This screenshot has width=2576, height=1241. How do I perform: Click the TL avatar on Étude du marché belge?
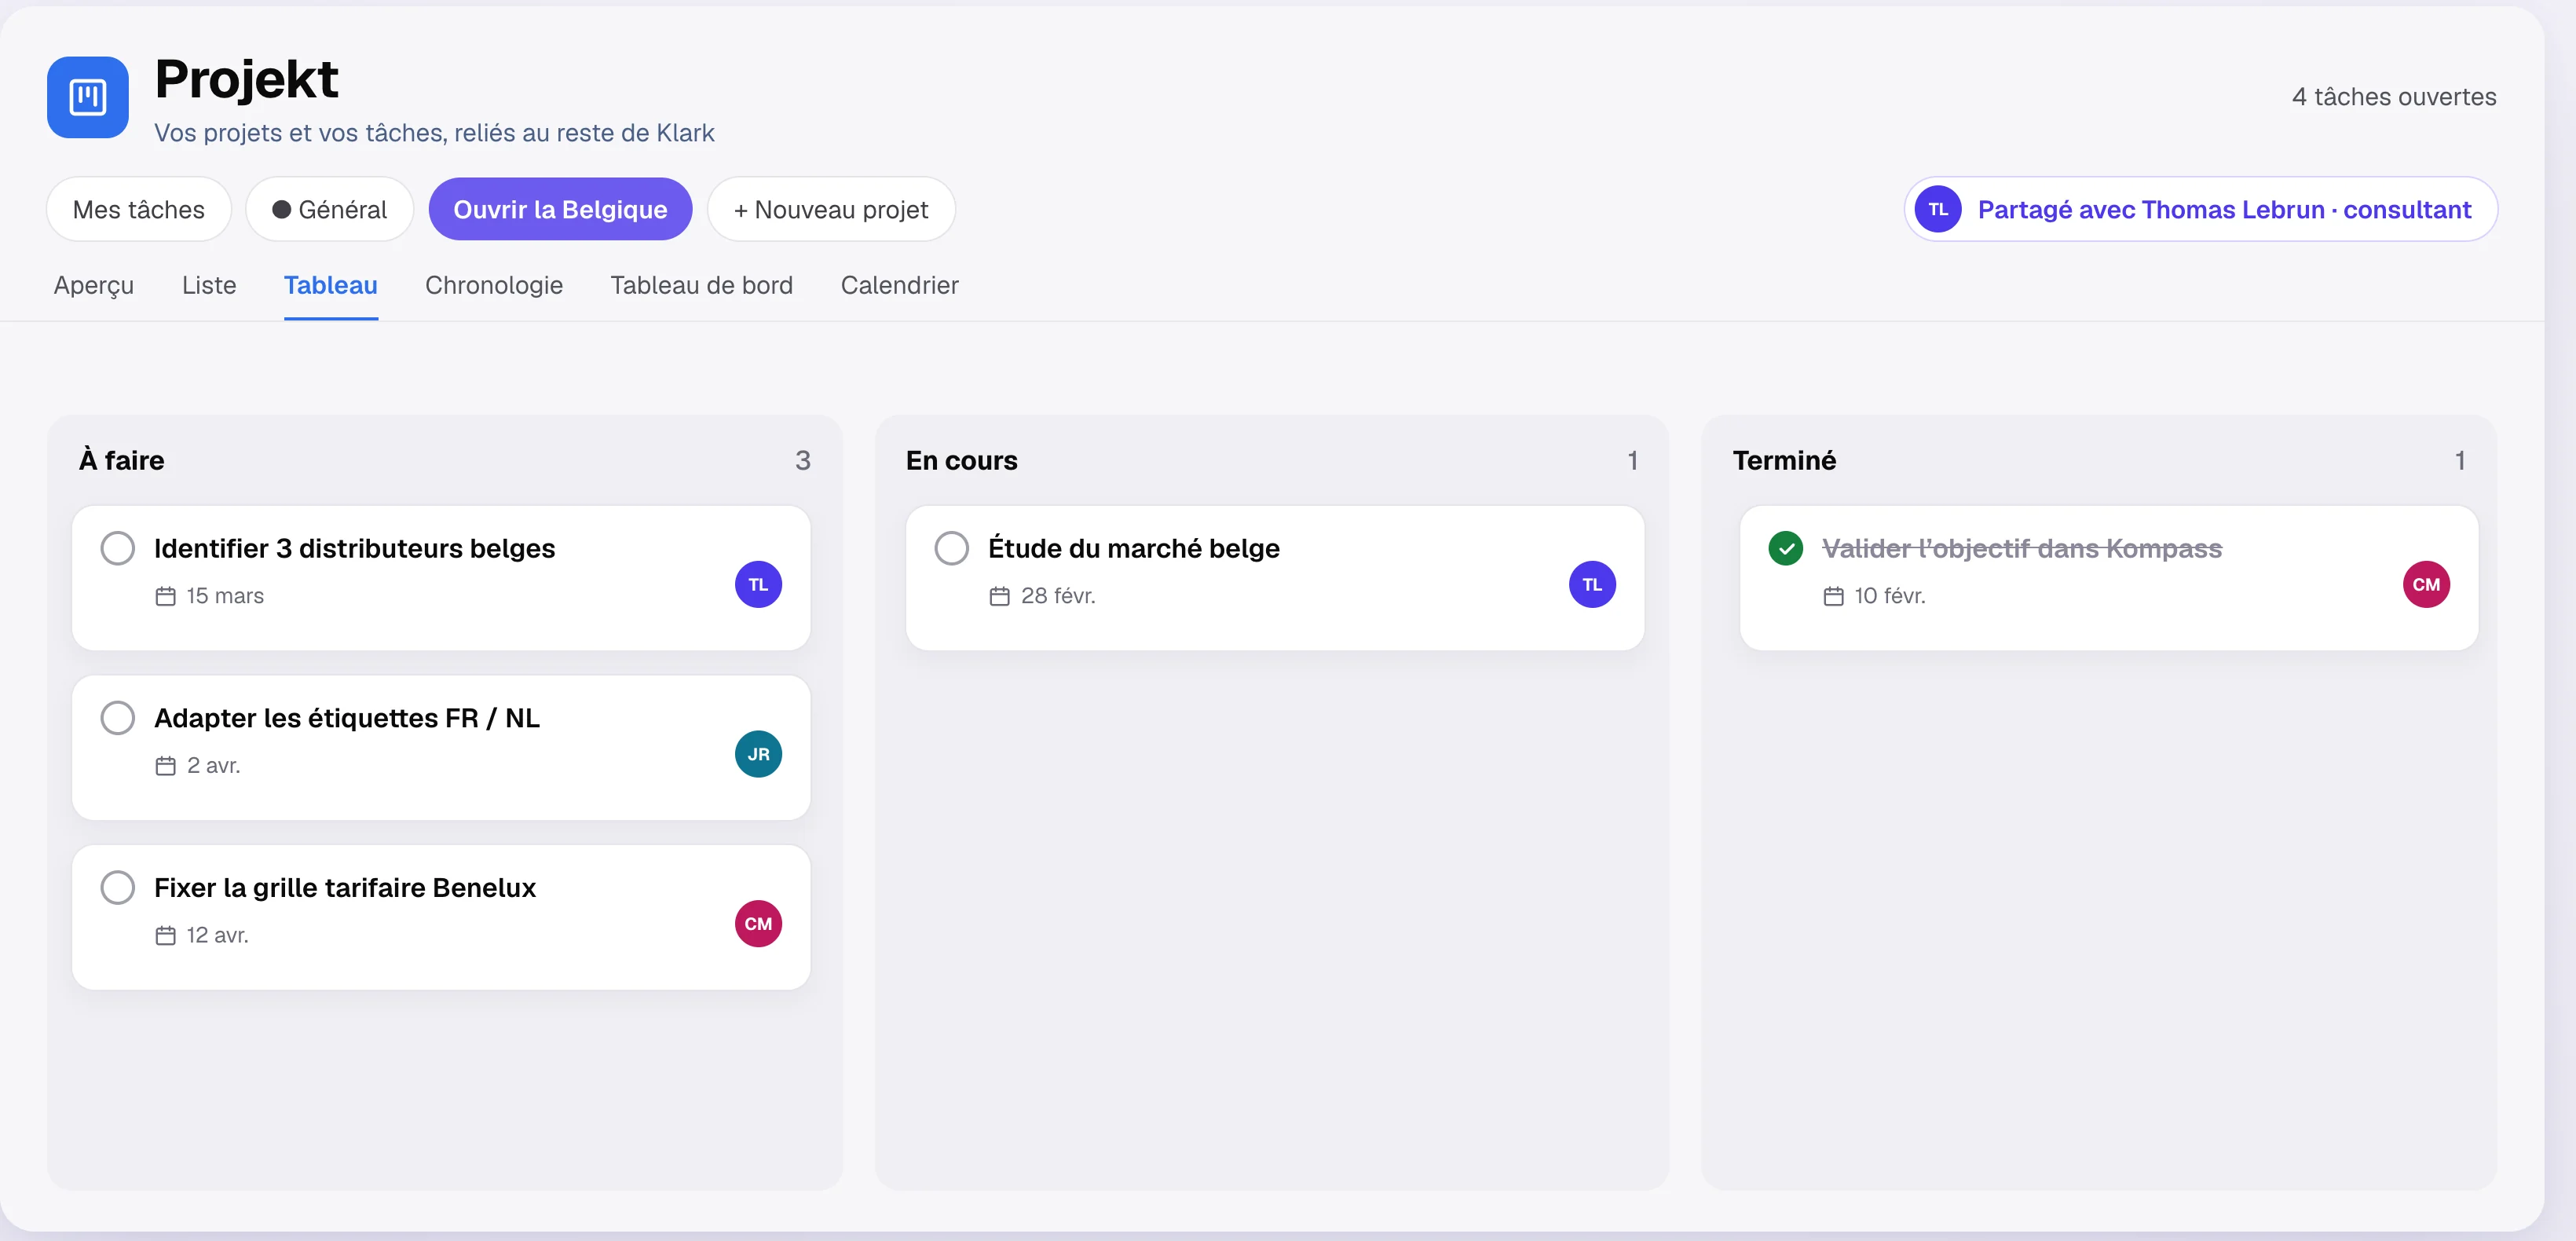1592,585
